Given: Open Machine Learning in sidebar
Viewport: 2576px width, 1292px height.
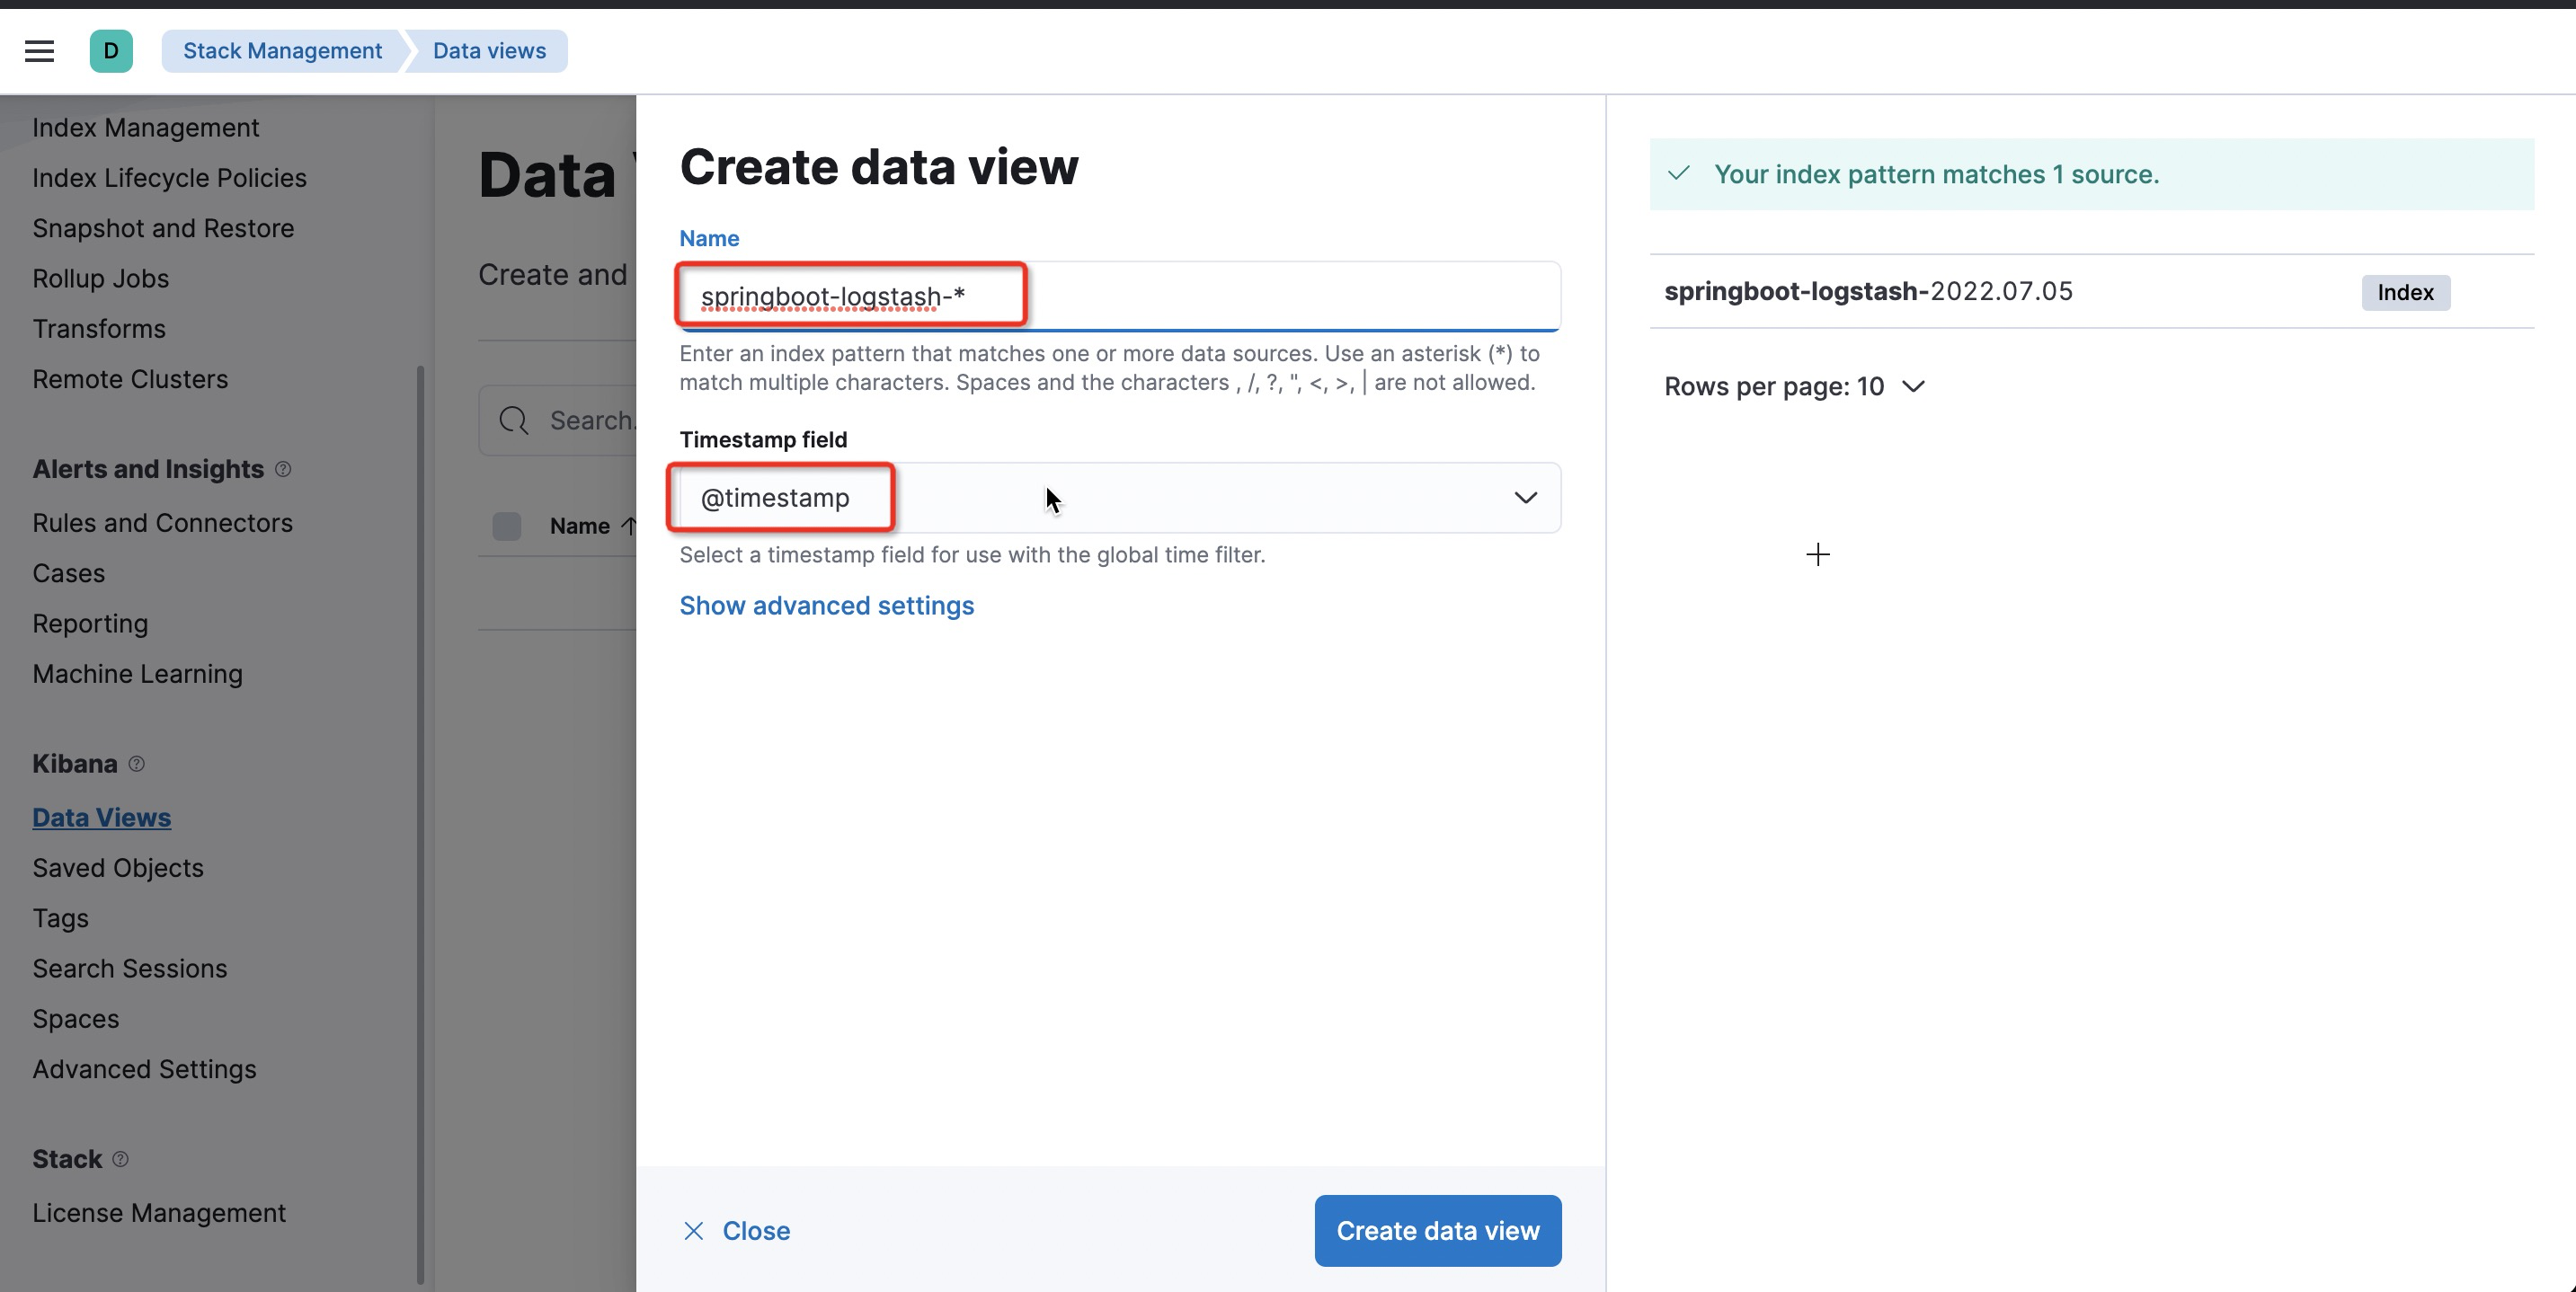Looking at the screenshot, I should (138, 675).
